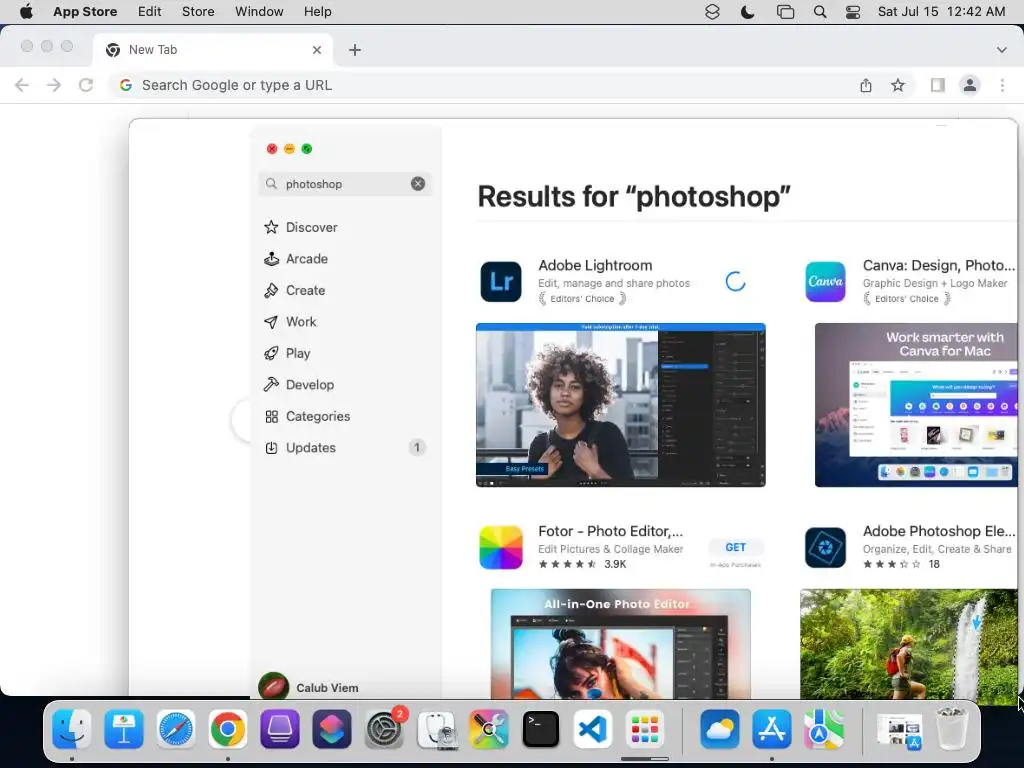Select the New Tab tab in Chrome
Screen dimensions: 1024x768
coord(212,50)
